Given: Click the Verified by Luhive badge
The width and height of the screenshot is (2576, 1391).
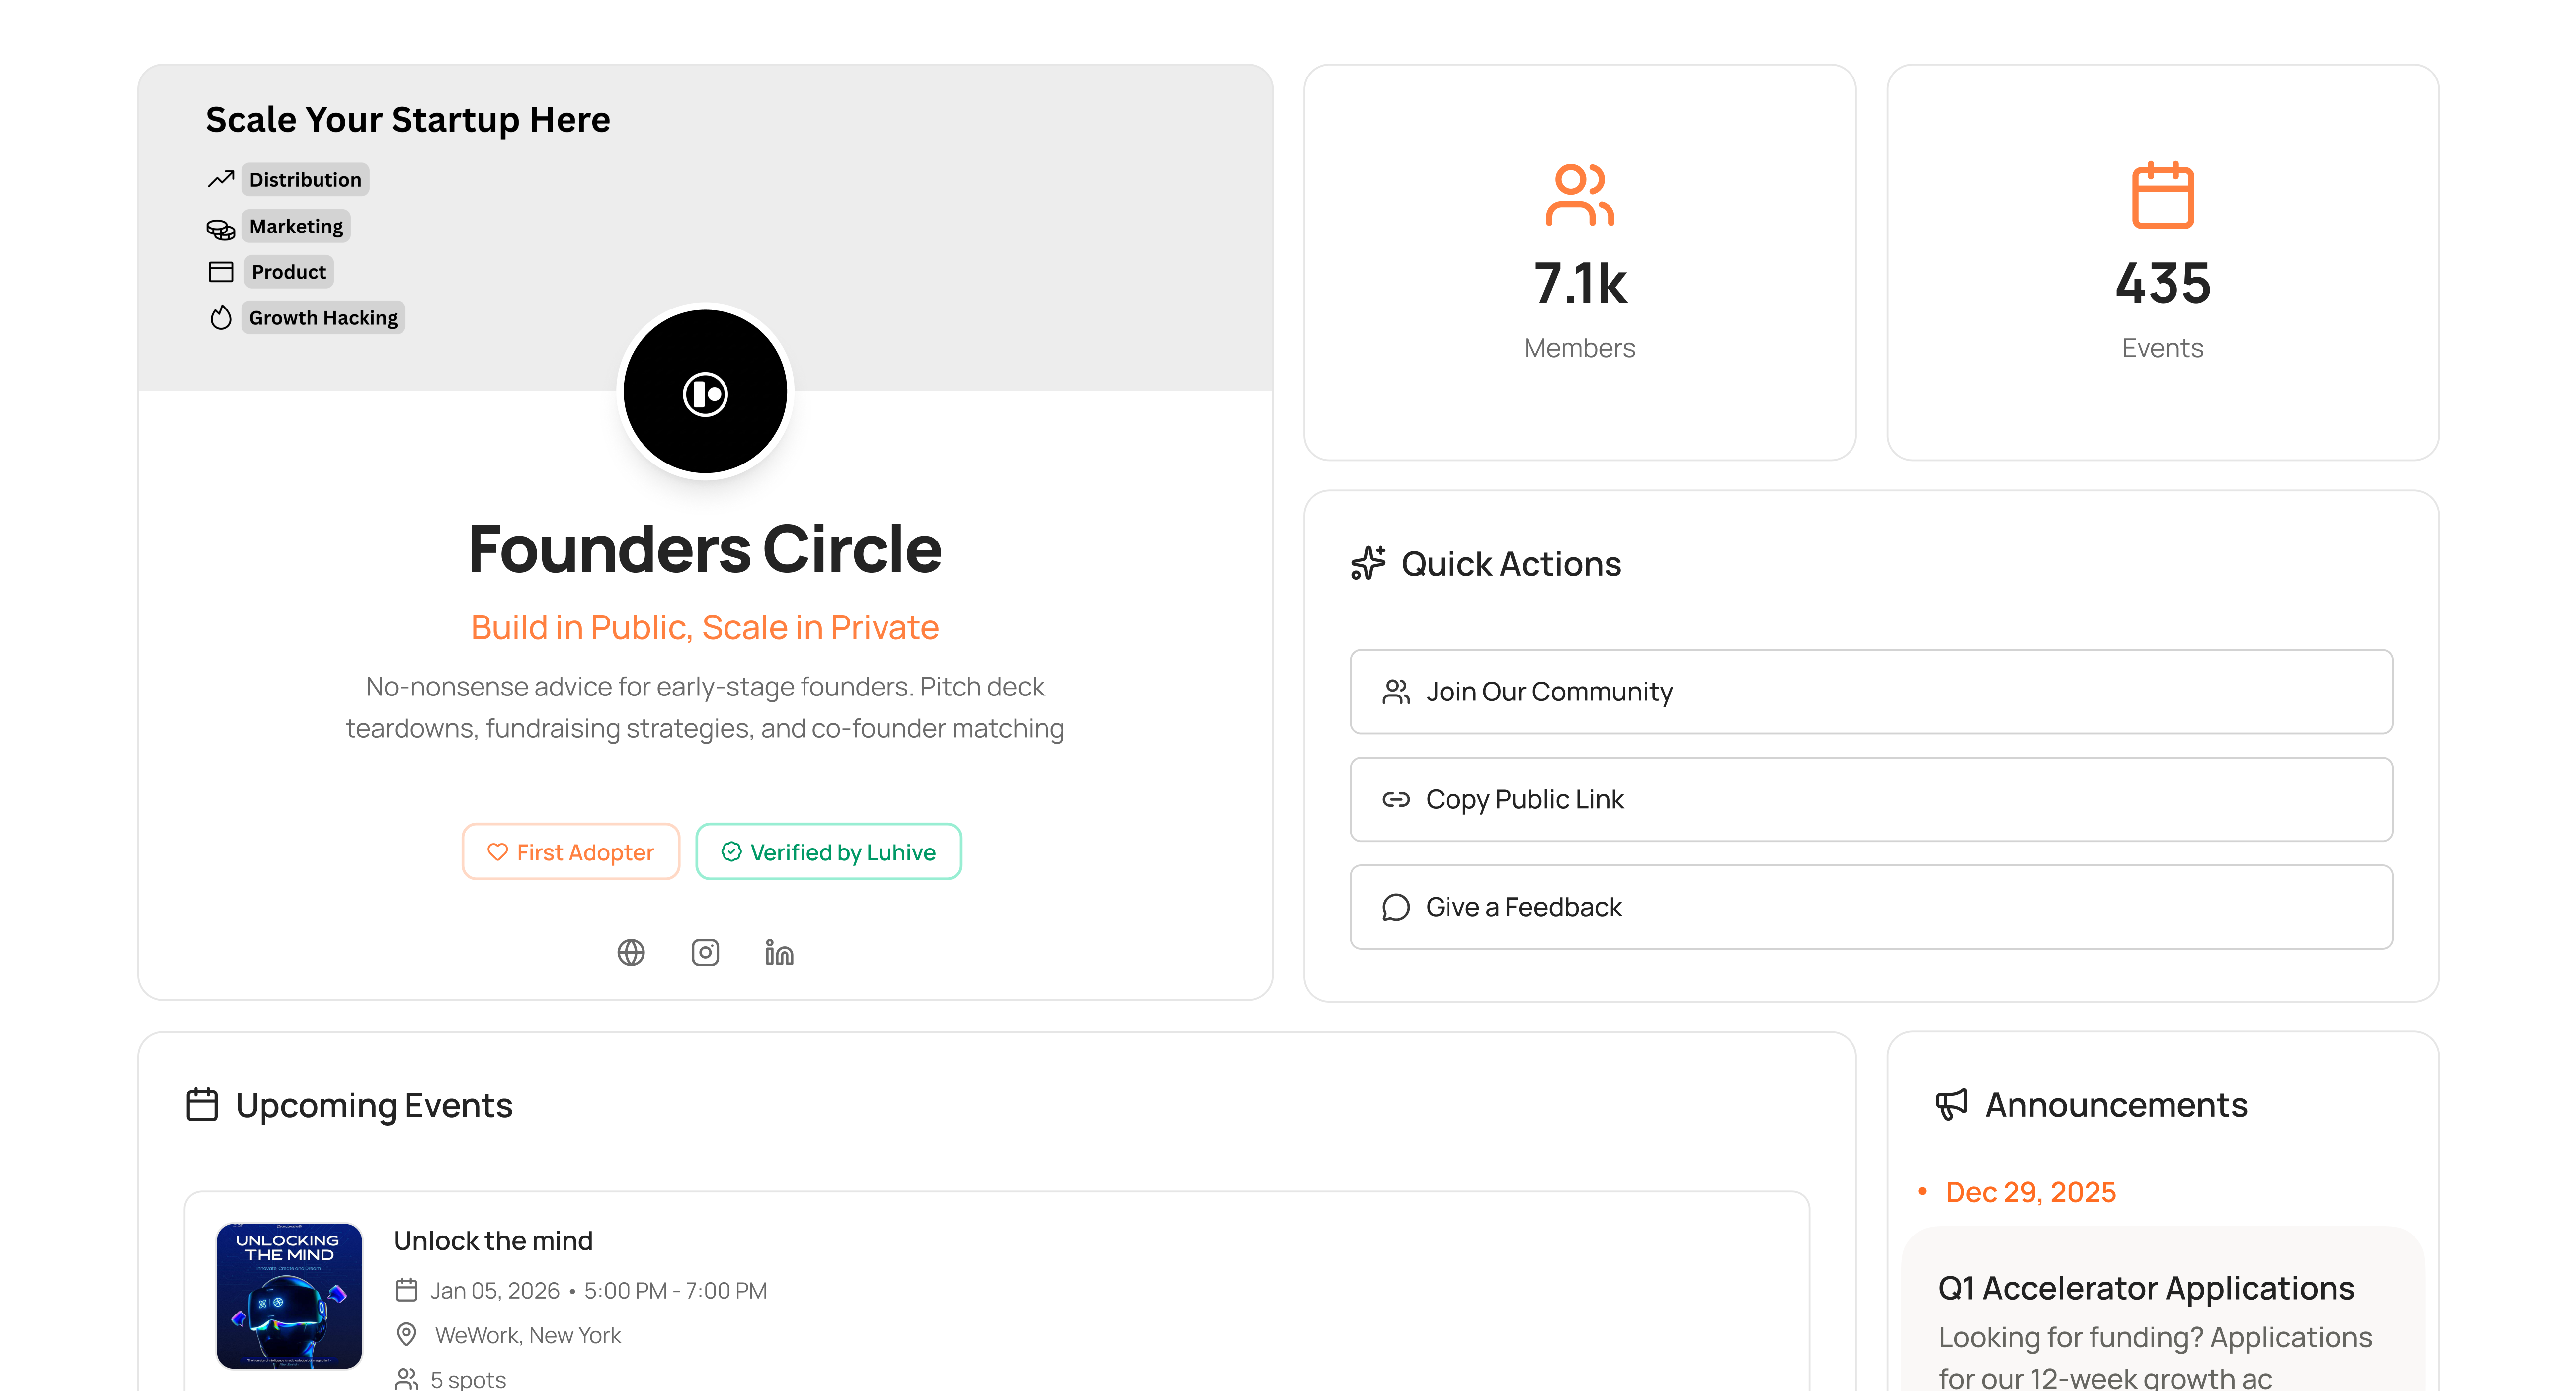Looking at the screenshot, I should pyautogui.click(x=828, y=852).
